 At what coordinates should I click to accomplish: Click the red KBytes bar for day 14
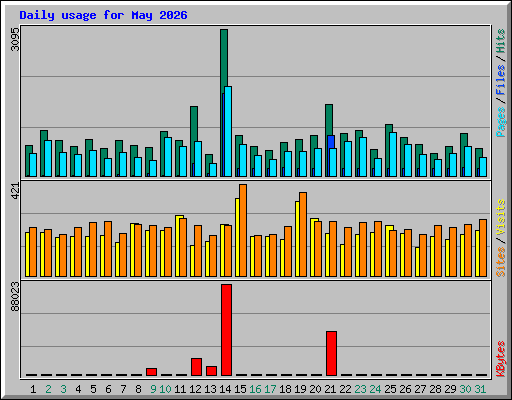point(226,330)
